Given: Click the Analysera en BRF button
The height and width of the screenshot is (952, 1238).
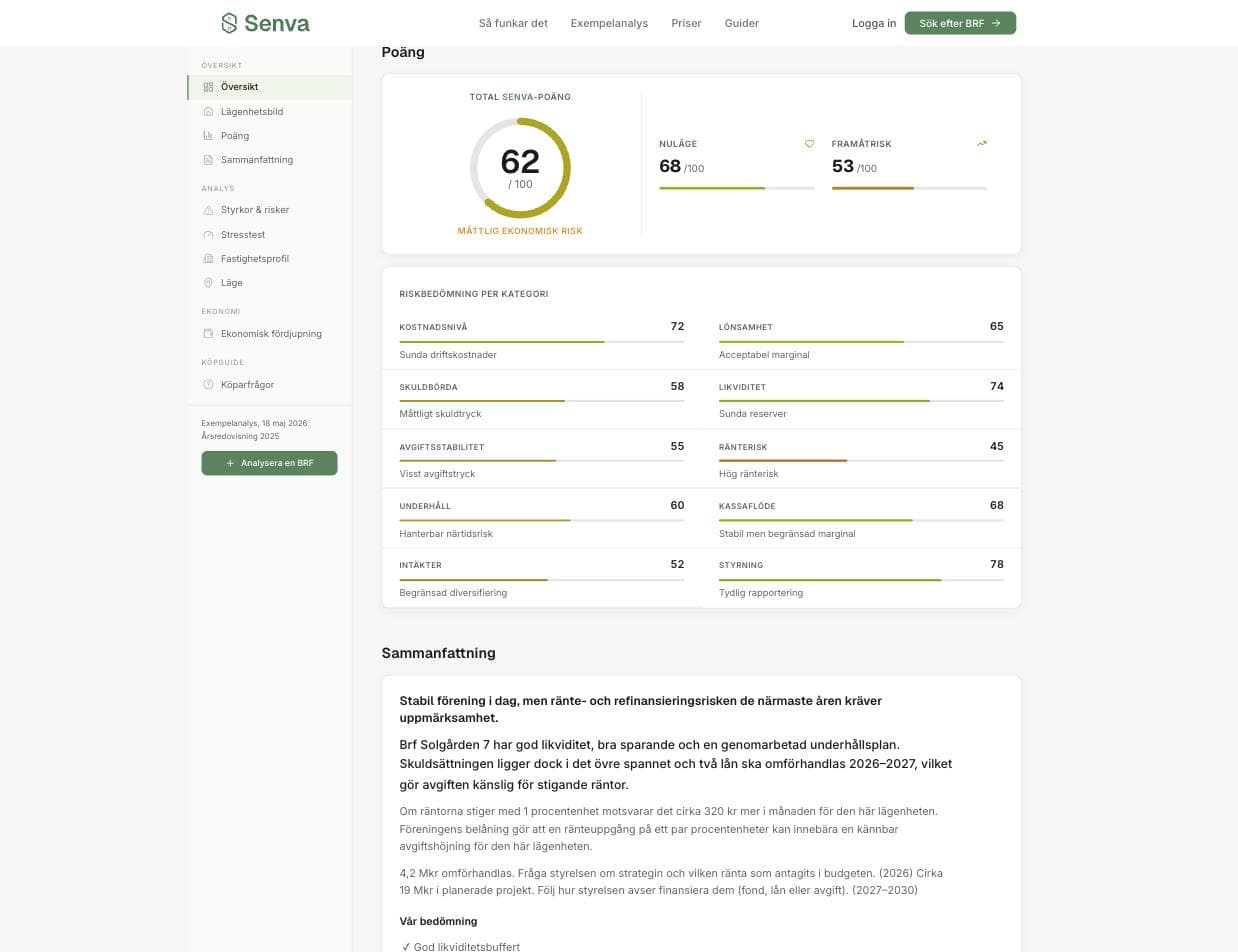Looking at the screenshot, I should (x=269, y=463).
